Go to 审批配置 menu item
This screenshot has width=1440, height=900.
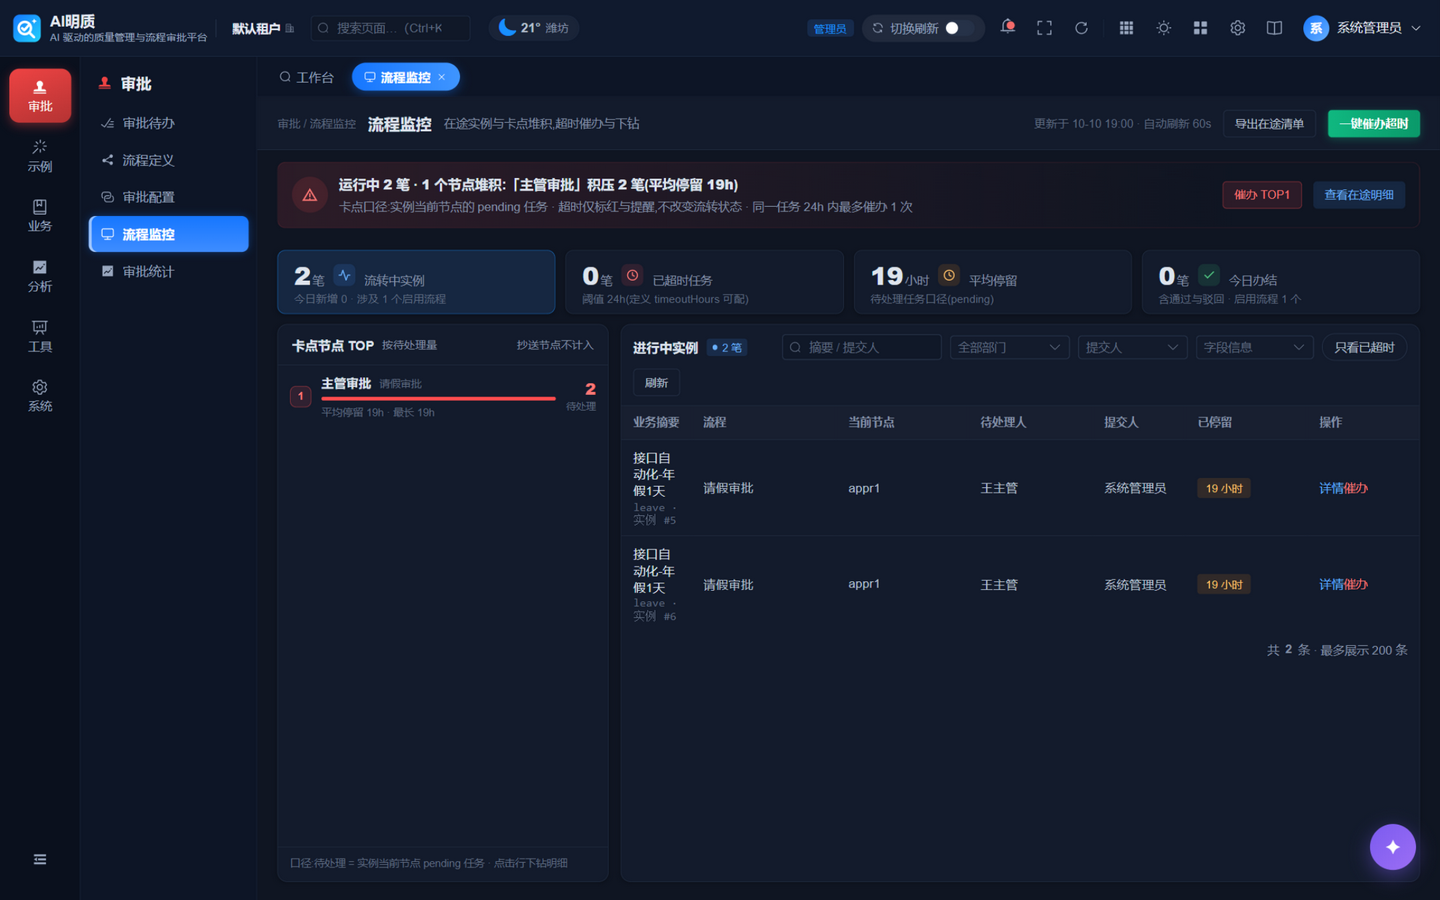click(x=168, y=197)
